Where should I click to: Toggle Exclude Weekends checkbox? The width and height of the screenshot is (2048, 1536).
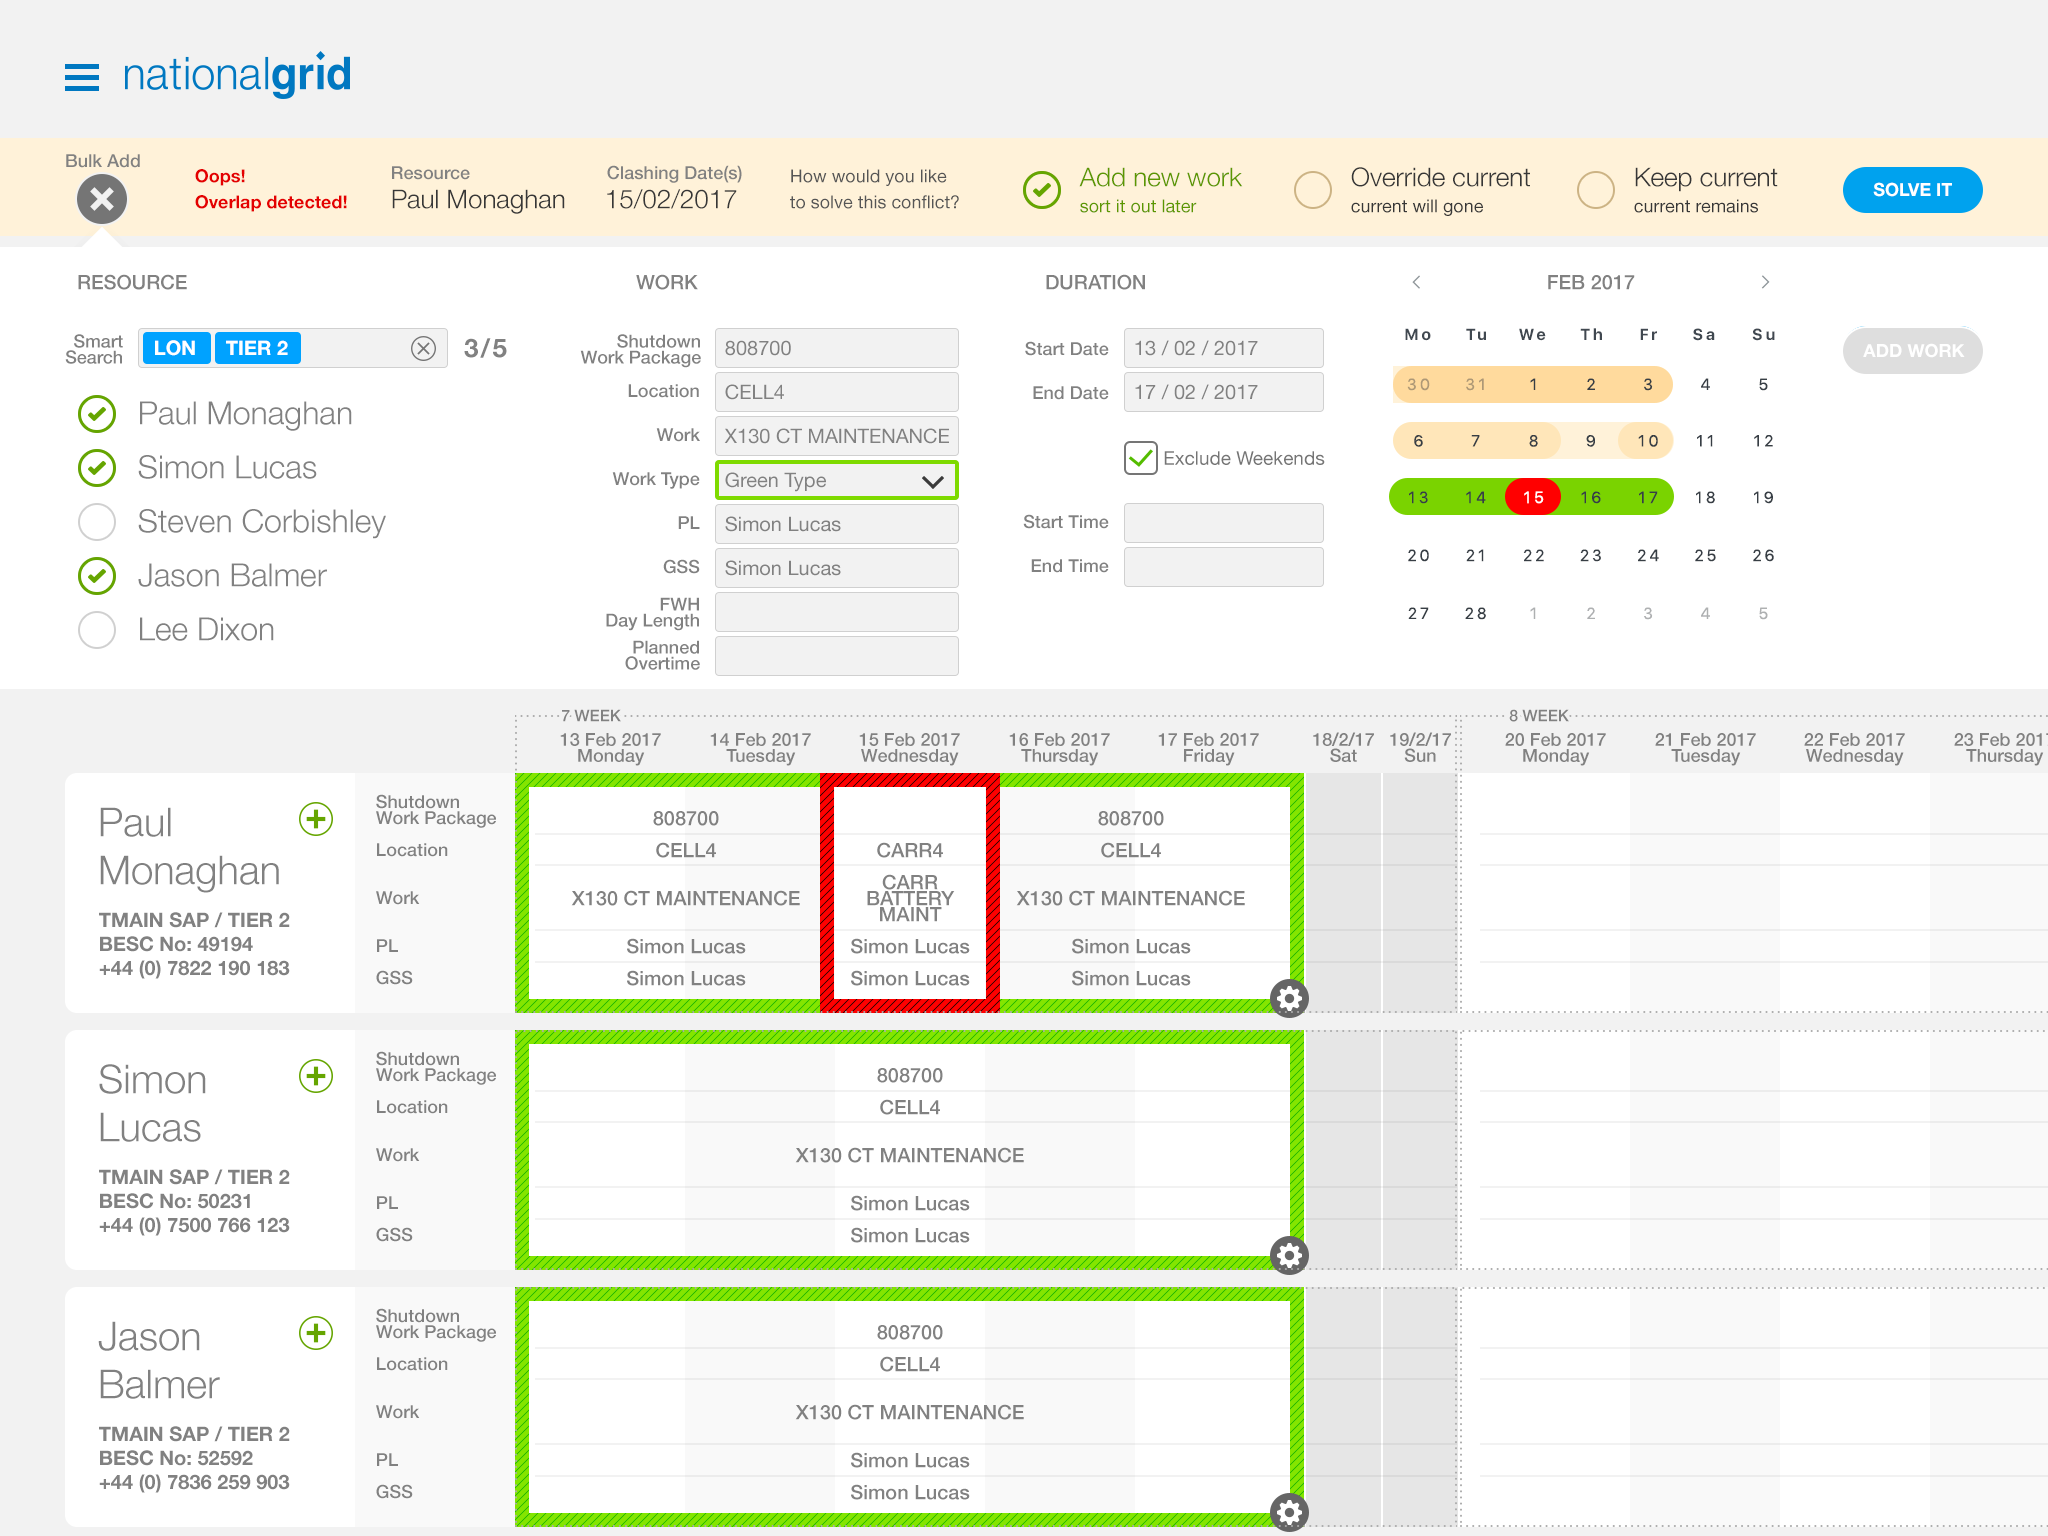(x=1140, y=458)
